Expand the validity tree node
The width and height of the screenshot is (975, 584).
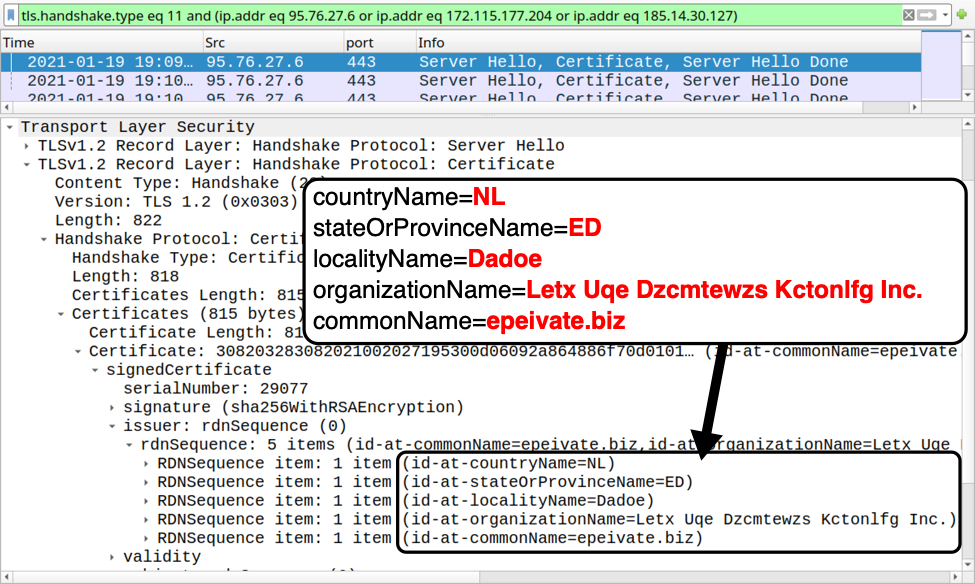113,557
